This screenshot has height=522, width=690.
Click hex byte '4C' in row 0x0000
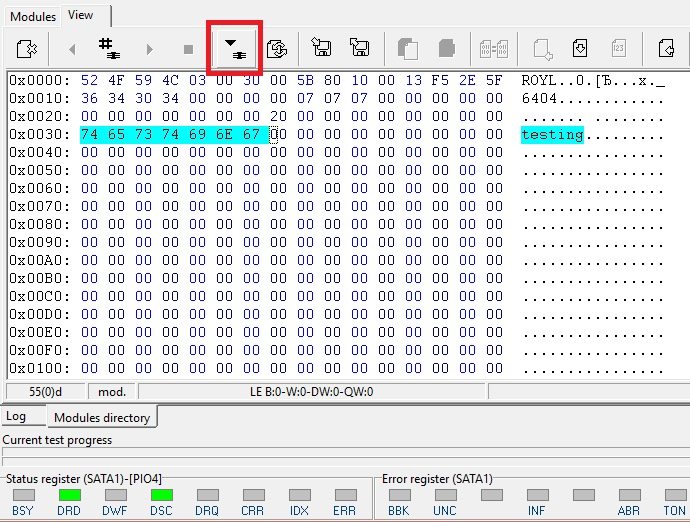(x=170, y=81)
